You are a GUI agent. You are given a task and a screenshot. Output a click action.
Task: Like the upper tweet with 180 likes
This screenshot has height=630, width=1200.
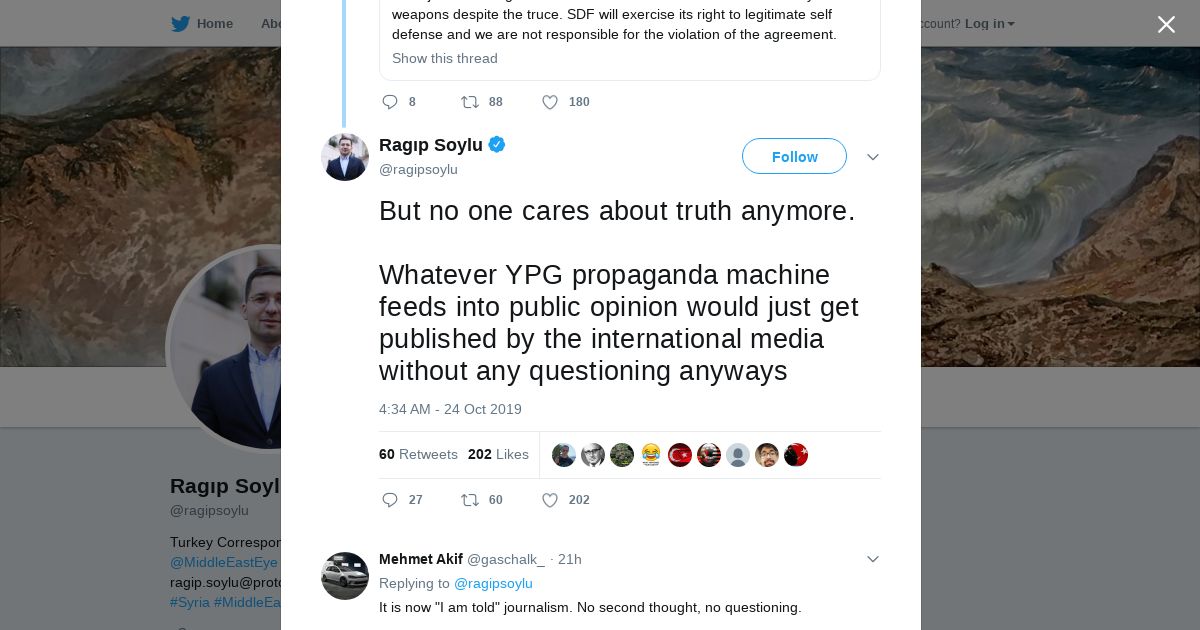tap(550, 102)
